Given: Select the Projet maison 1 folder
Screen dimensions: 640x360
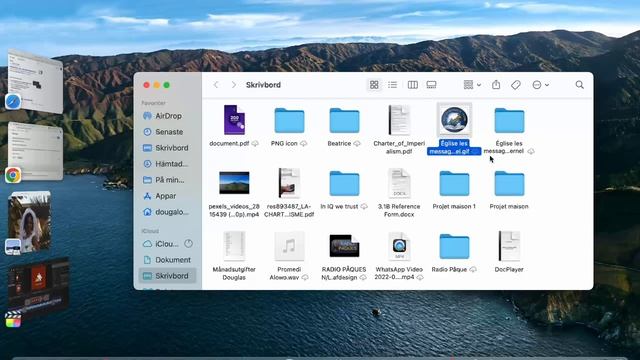Looking at the screenshot, I should click(454, 184).
